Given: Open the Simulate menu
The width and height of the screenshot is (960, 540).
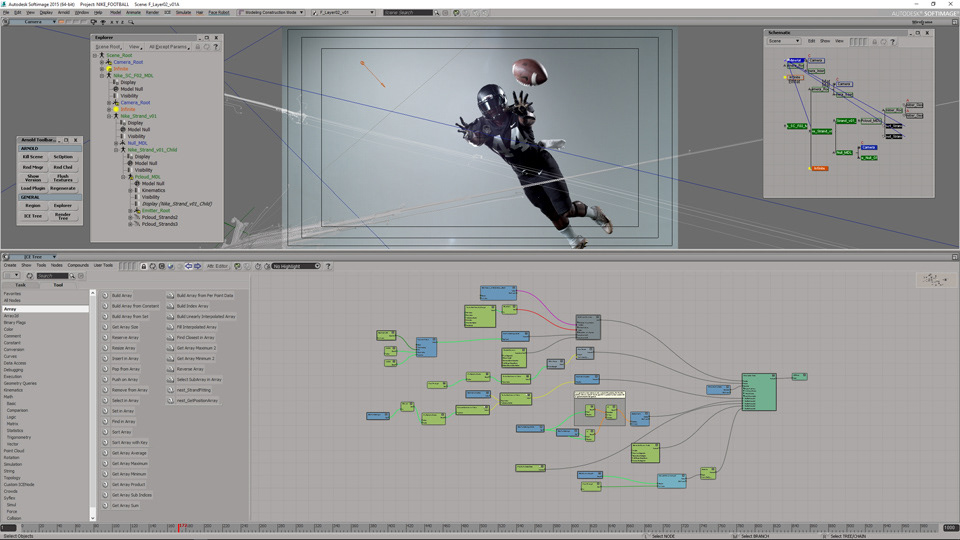Looking at the screenshot, I should tap(183, 13).
